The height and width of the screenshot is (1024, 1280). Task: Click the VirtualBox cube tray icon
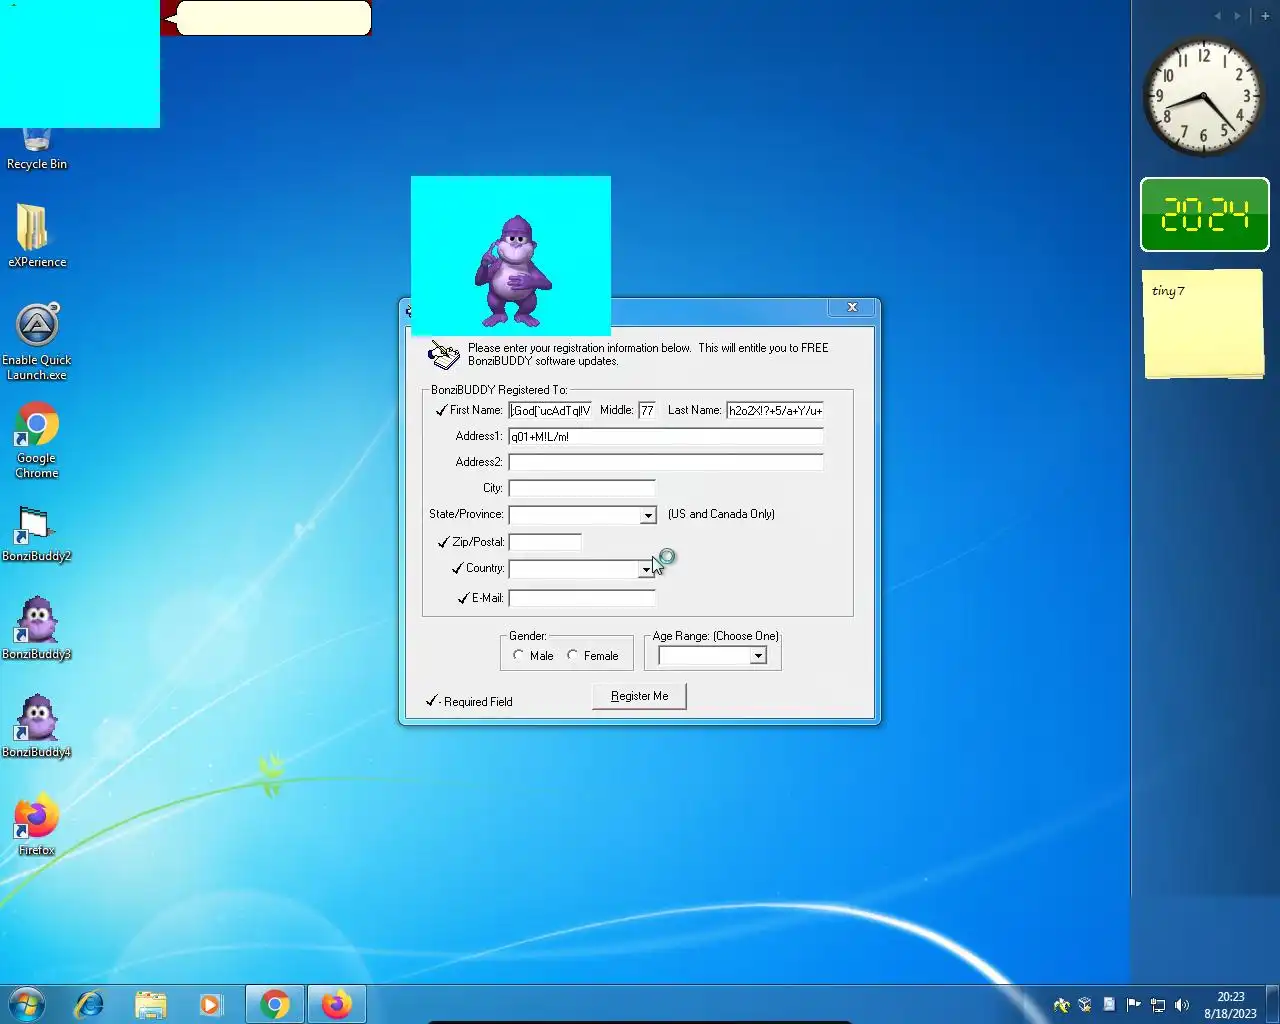click(x=1085, y=1005)
